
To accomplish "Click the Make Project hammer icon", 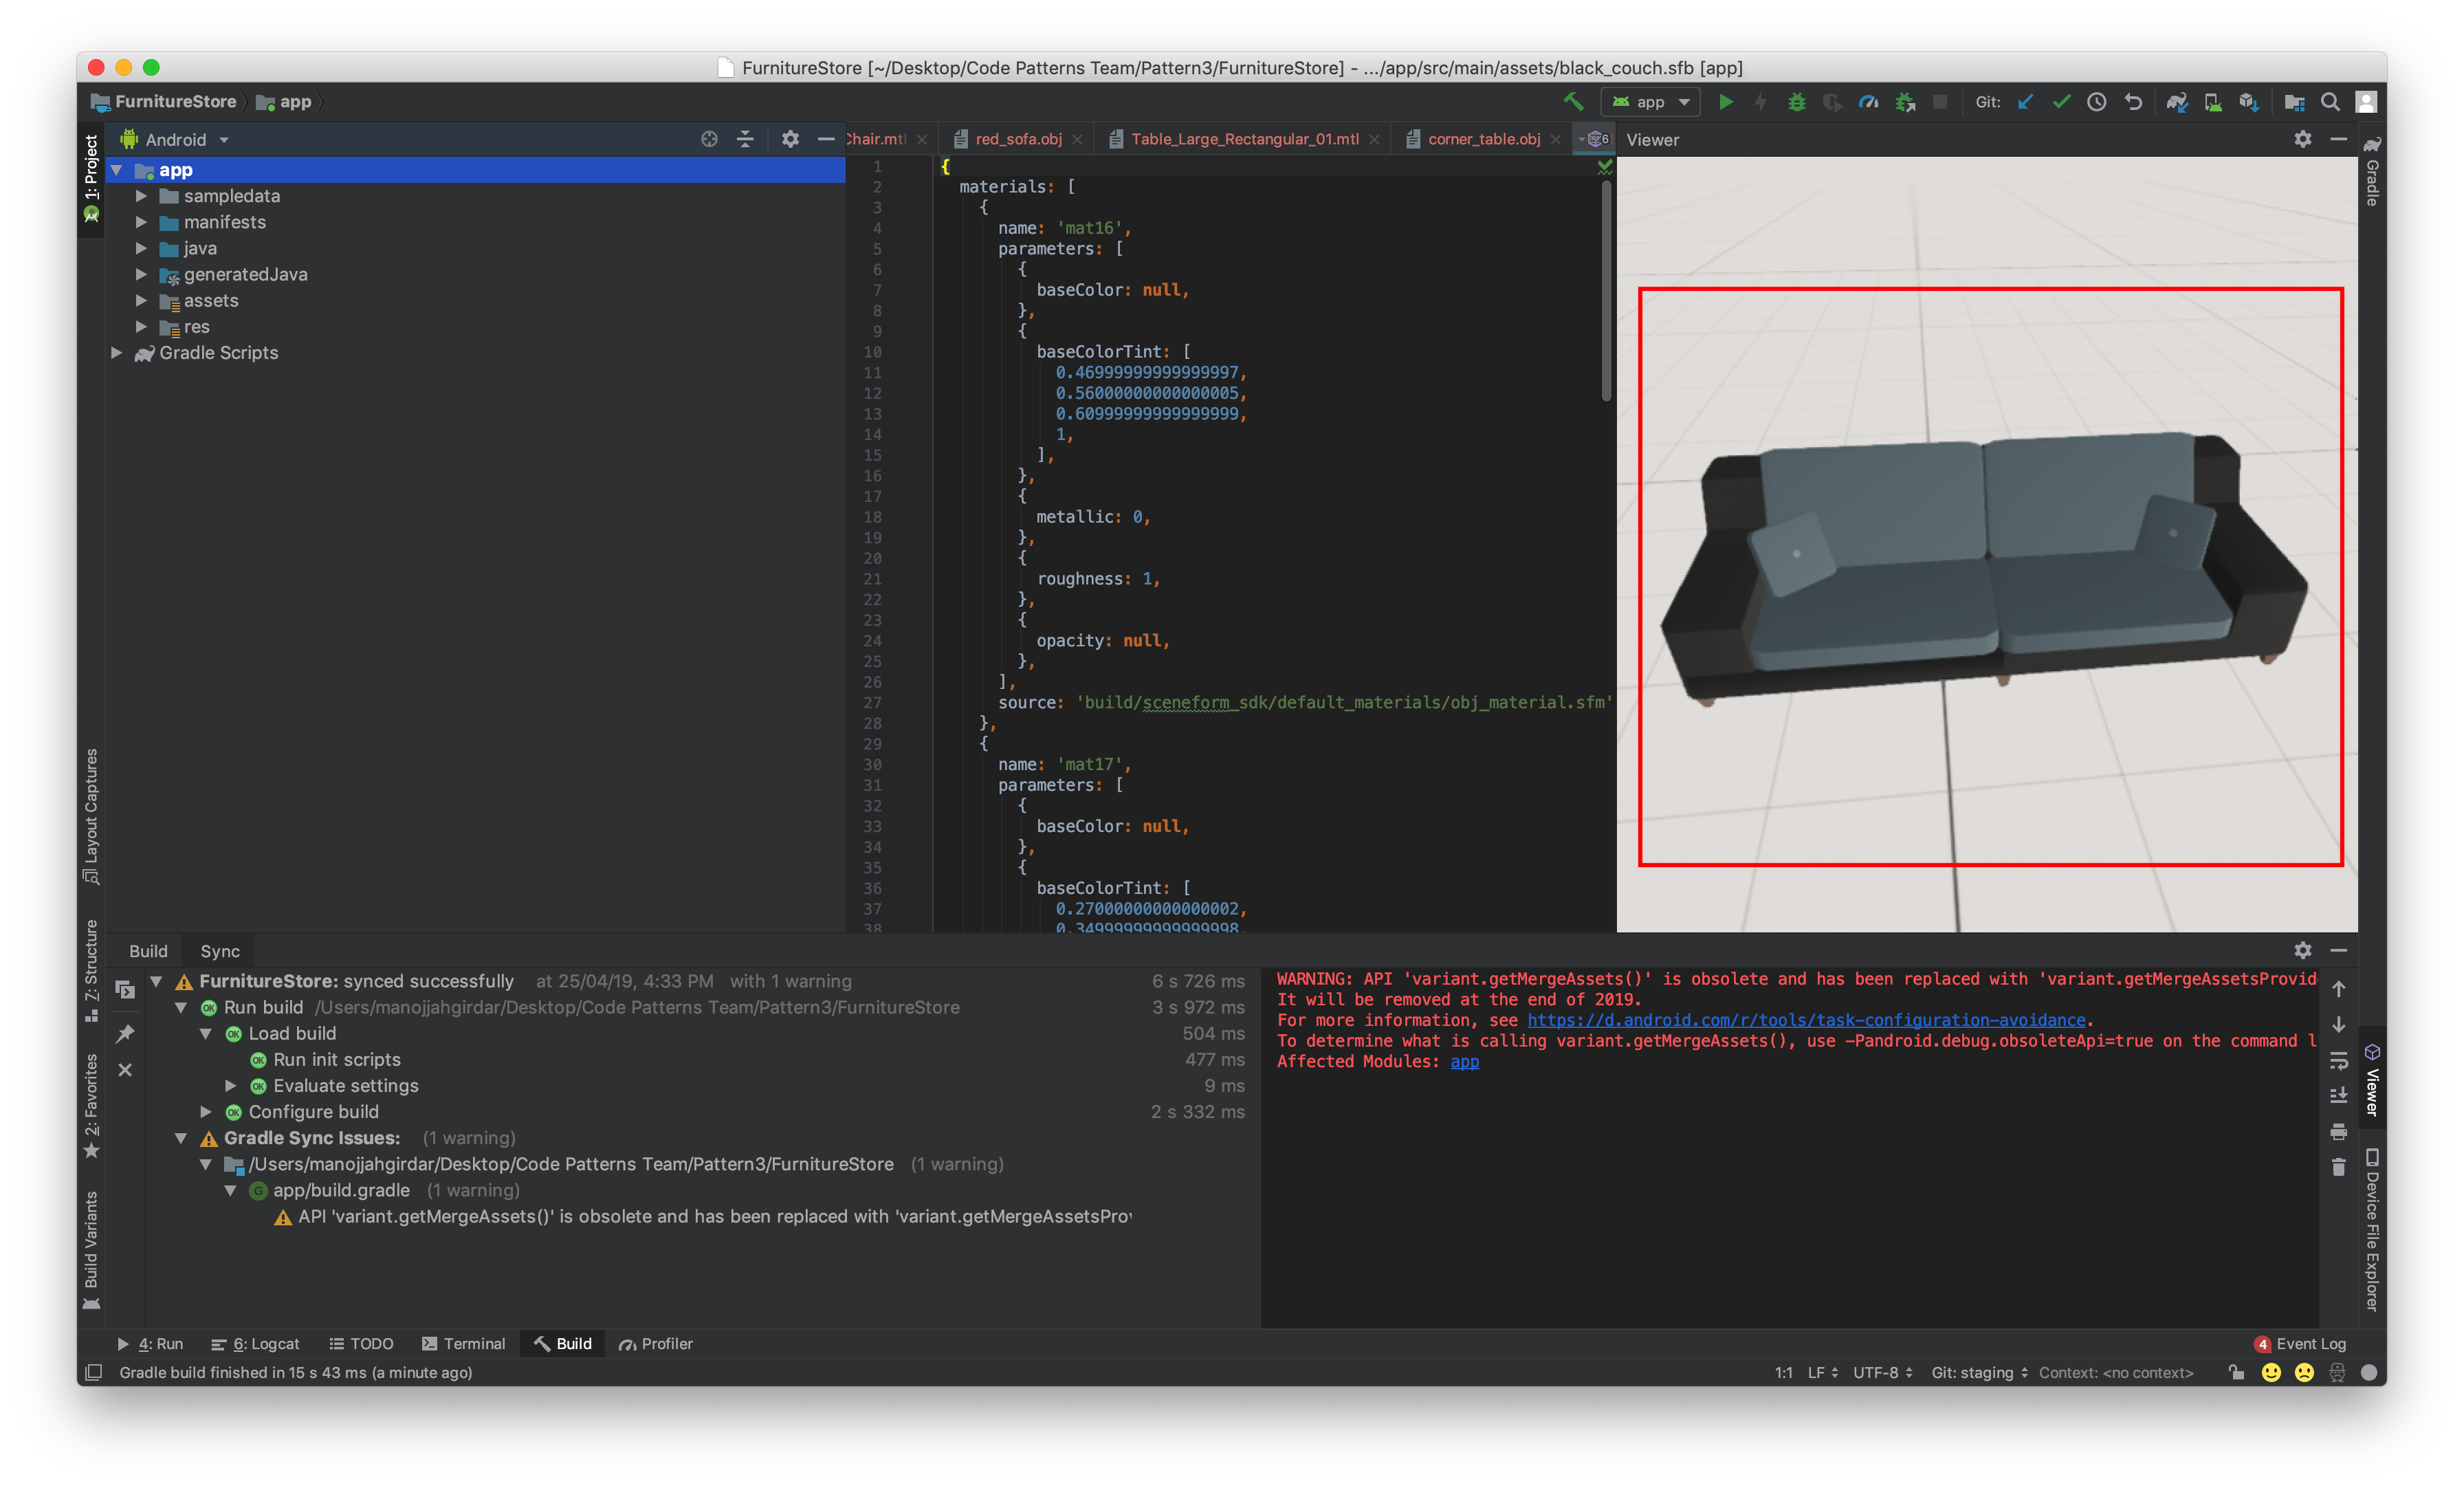I will click(x=1573, y=102).
